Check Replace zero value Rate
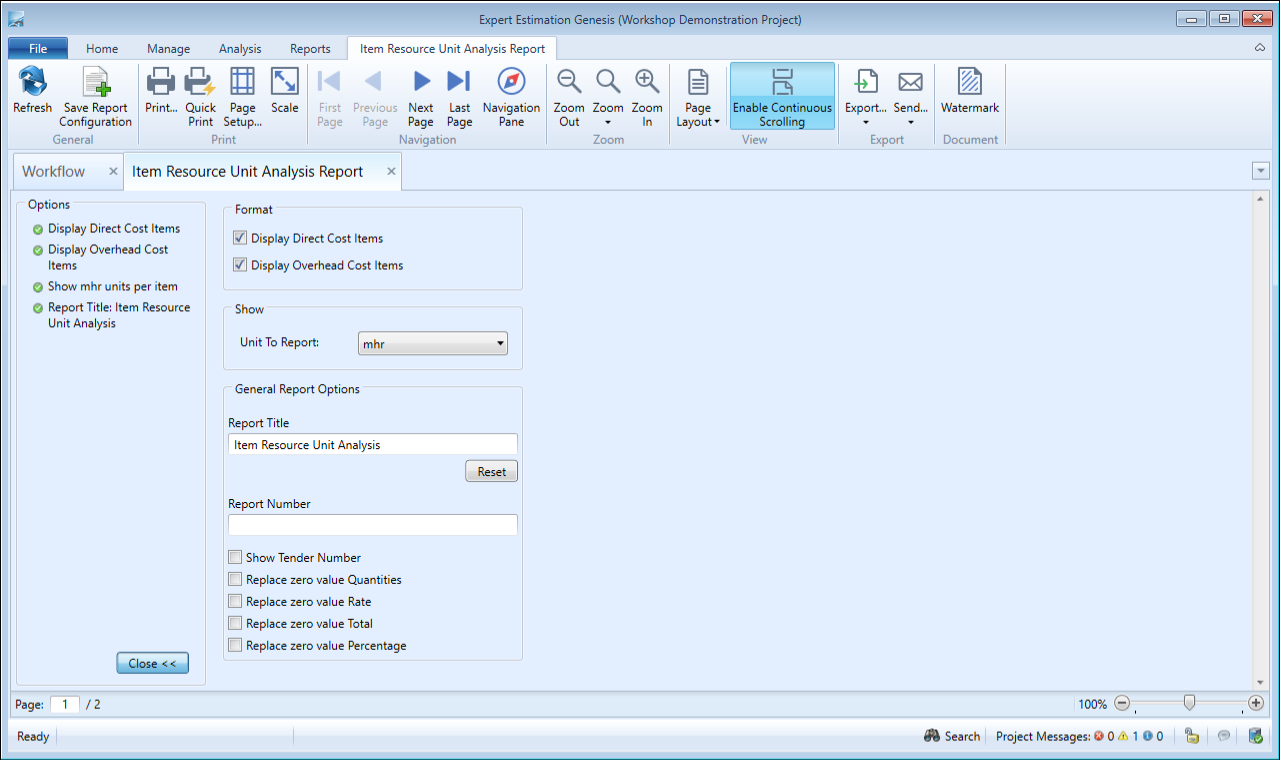This screenshot has height=760, width=1280. (236, 602)
